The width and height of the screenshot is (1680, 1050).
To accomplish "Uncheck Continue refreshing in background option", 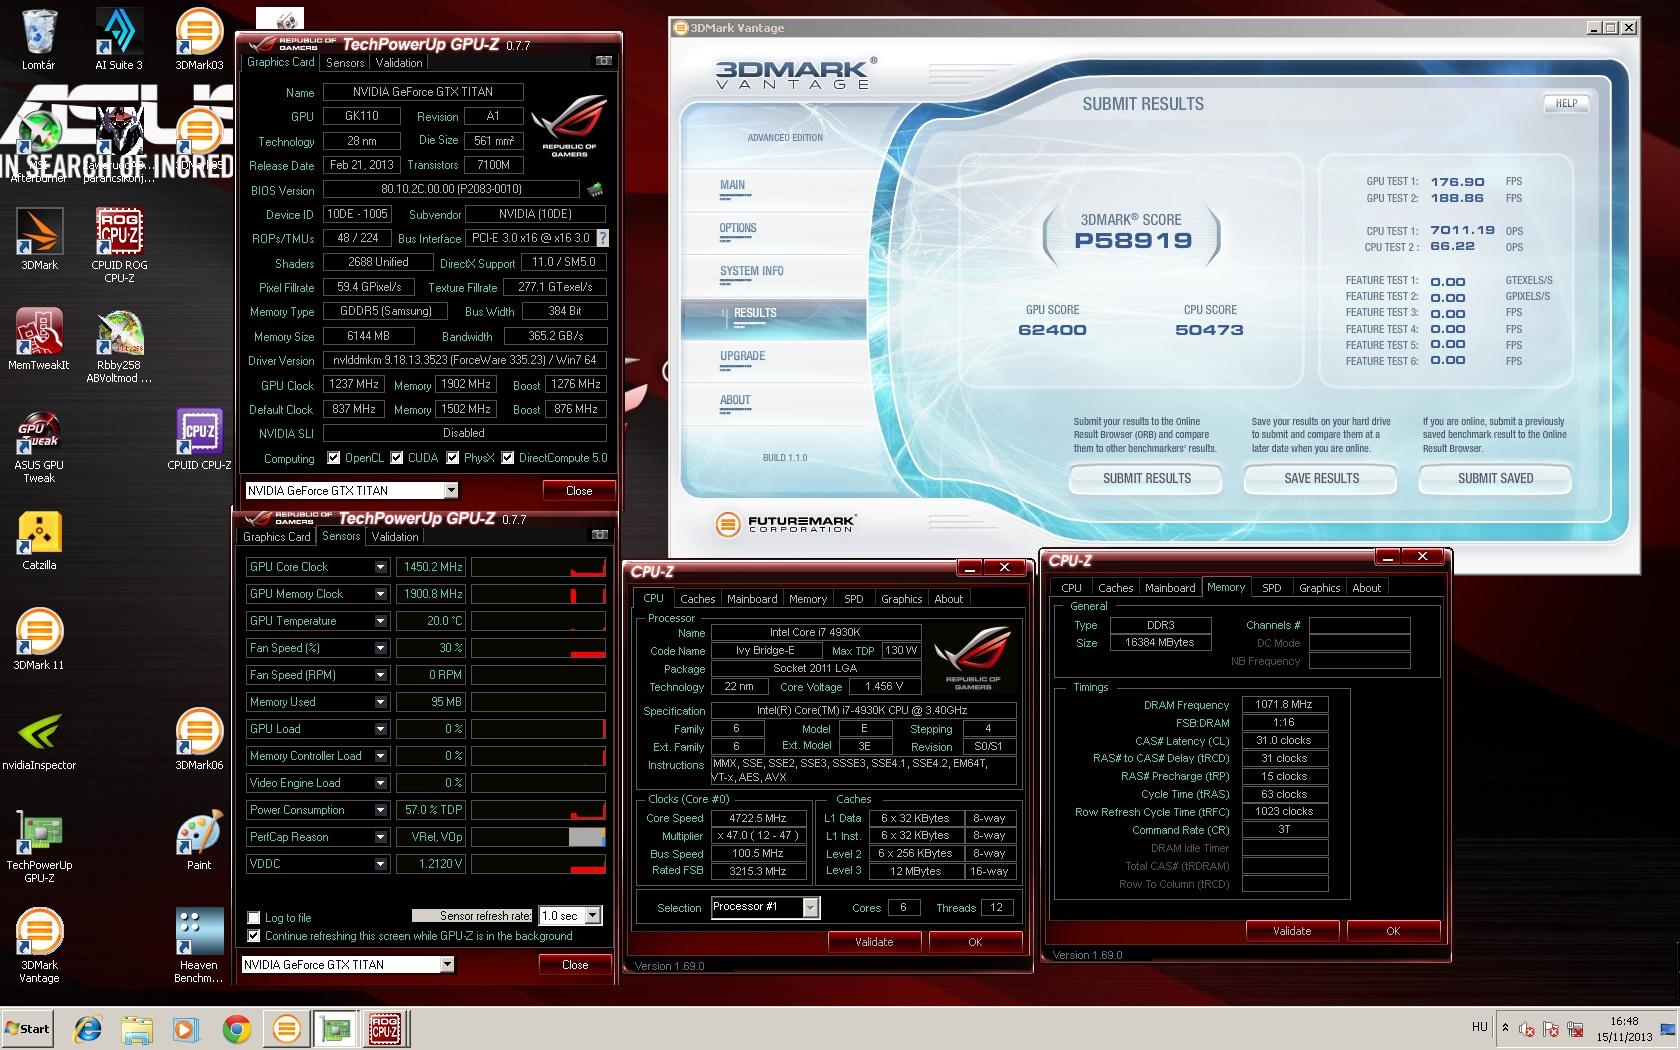I will pos(254,936).
